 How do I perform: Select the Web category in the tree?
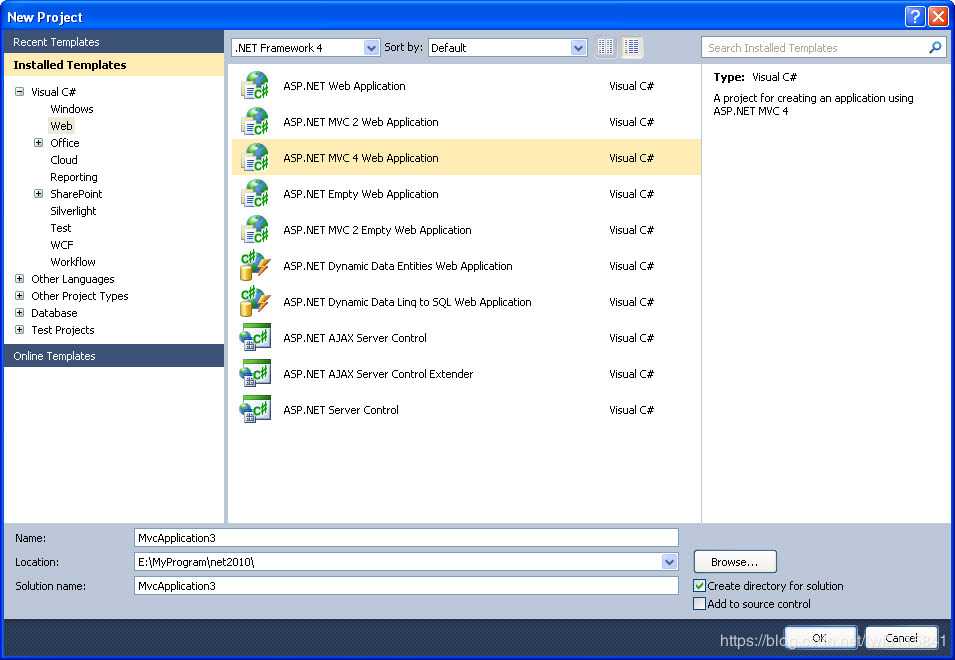[62, 126]
